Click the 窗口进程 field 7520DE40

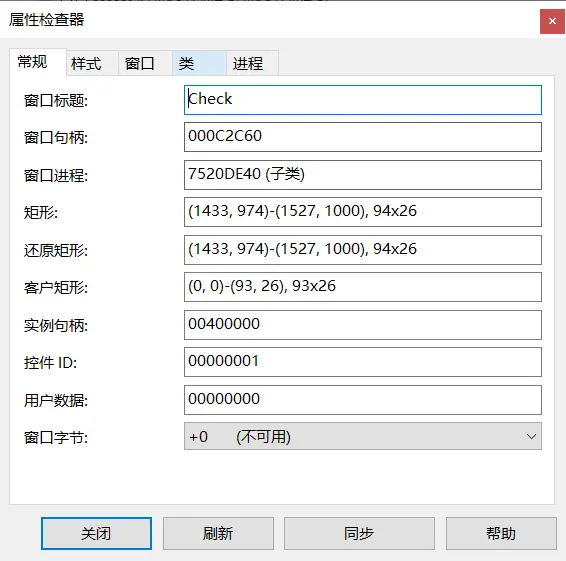(363, 175)
